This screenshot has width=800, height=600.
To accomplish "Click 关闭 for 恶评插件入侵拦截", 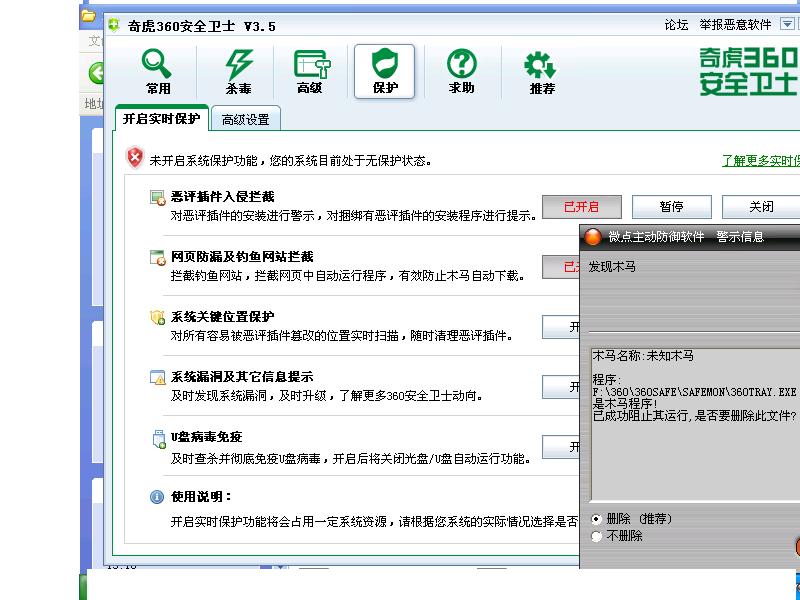I will pos(761,207).
